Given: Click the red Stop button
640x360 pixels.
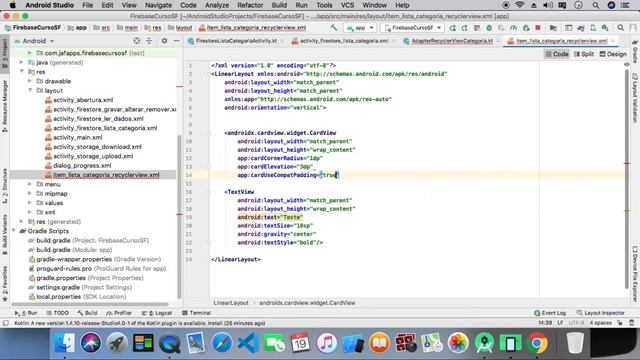Looking at the screenshot, I should point(538,28).
